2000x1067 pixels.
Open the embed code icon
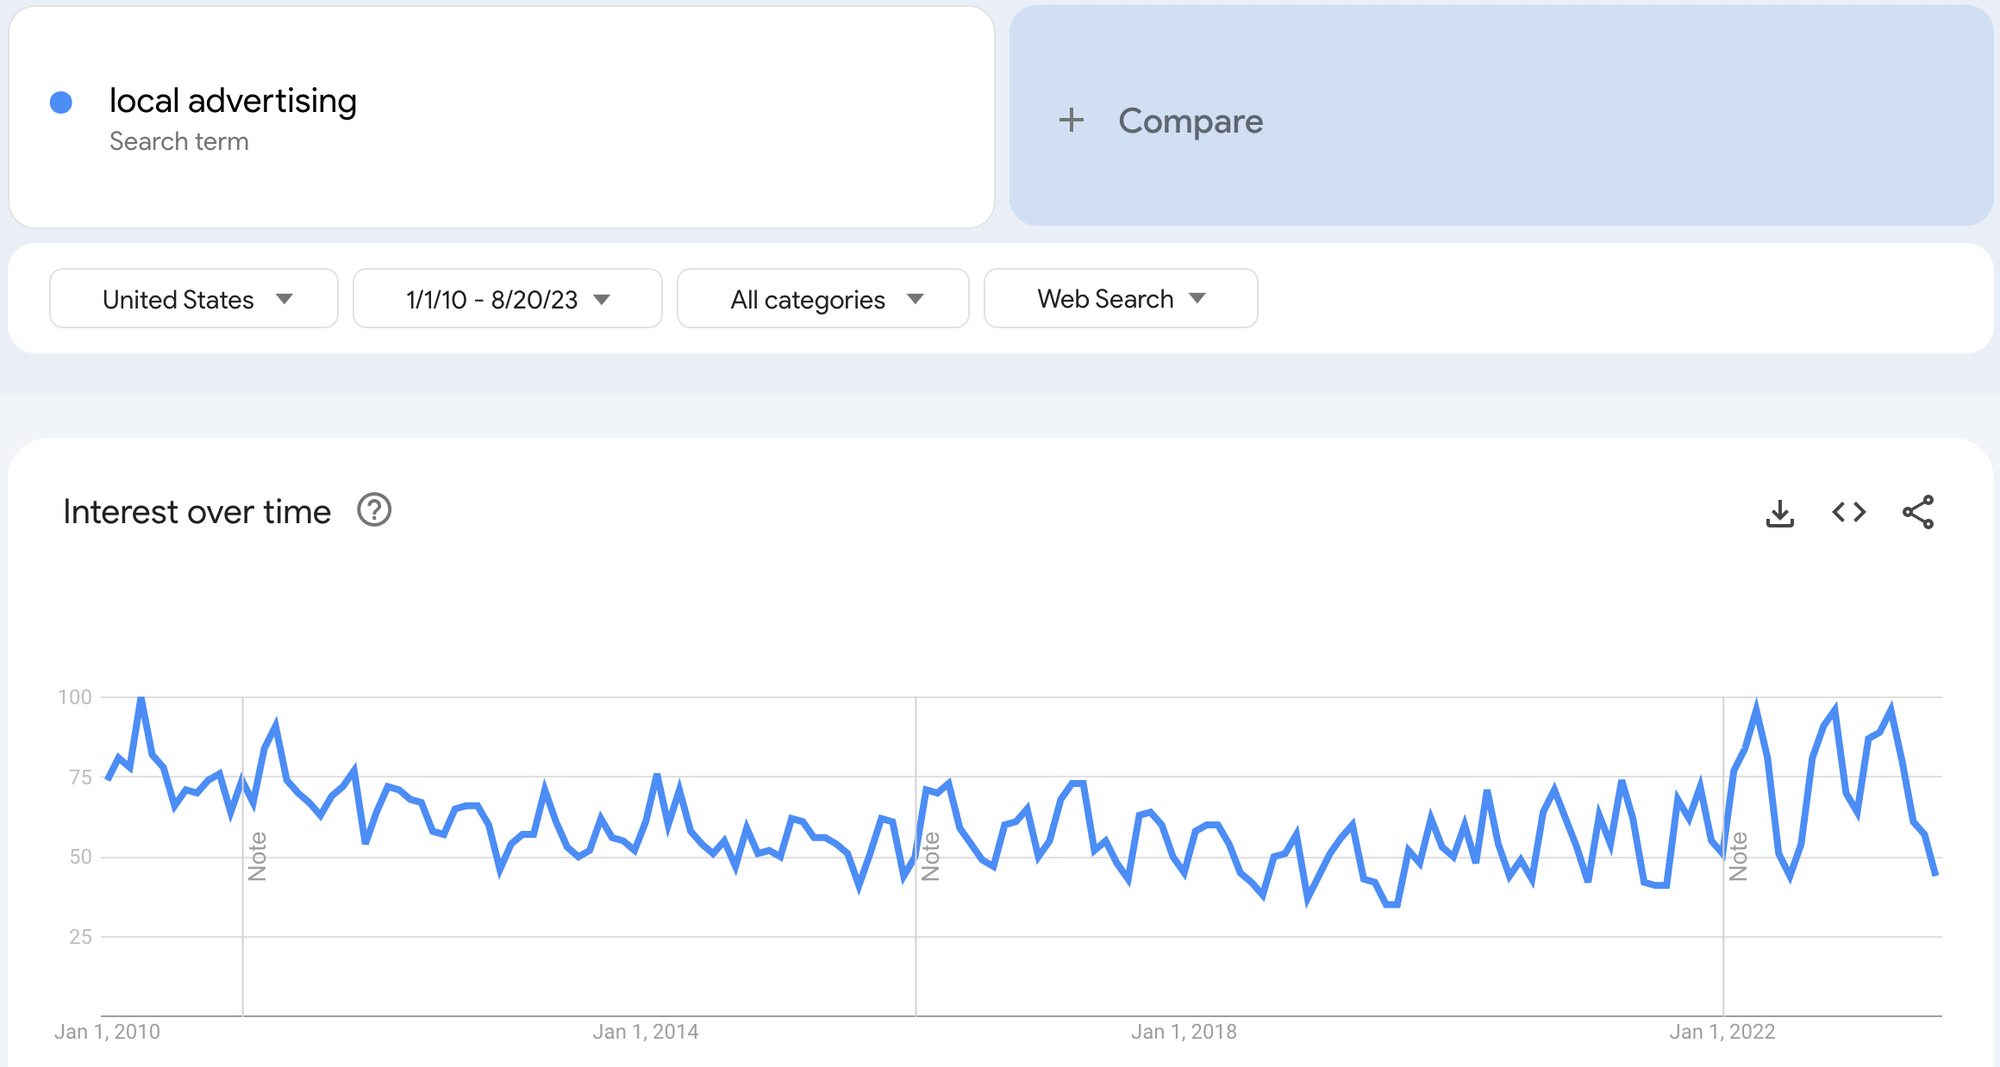(x=1849, y=512)
